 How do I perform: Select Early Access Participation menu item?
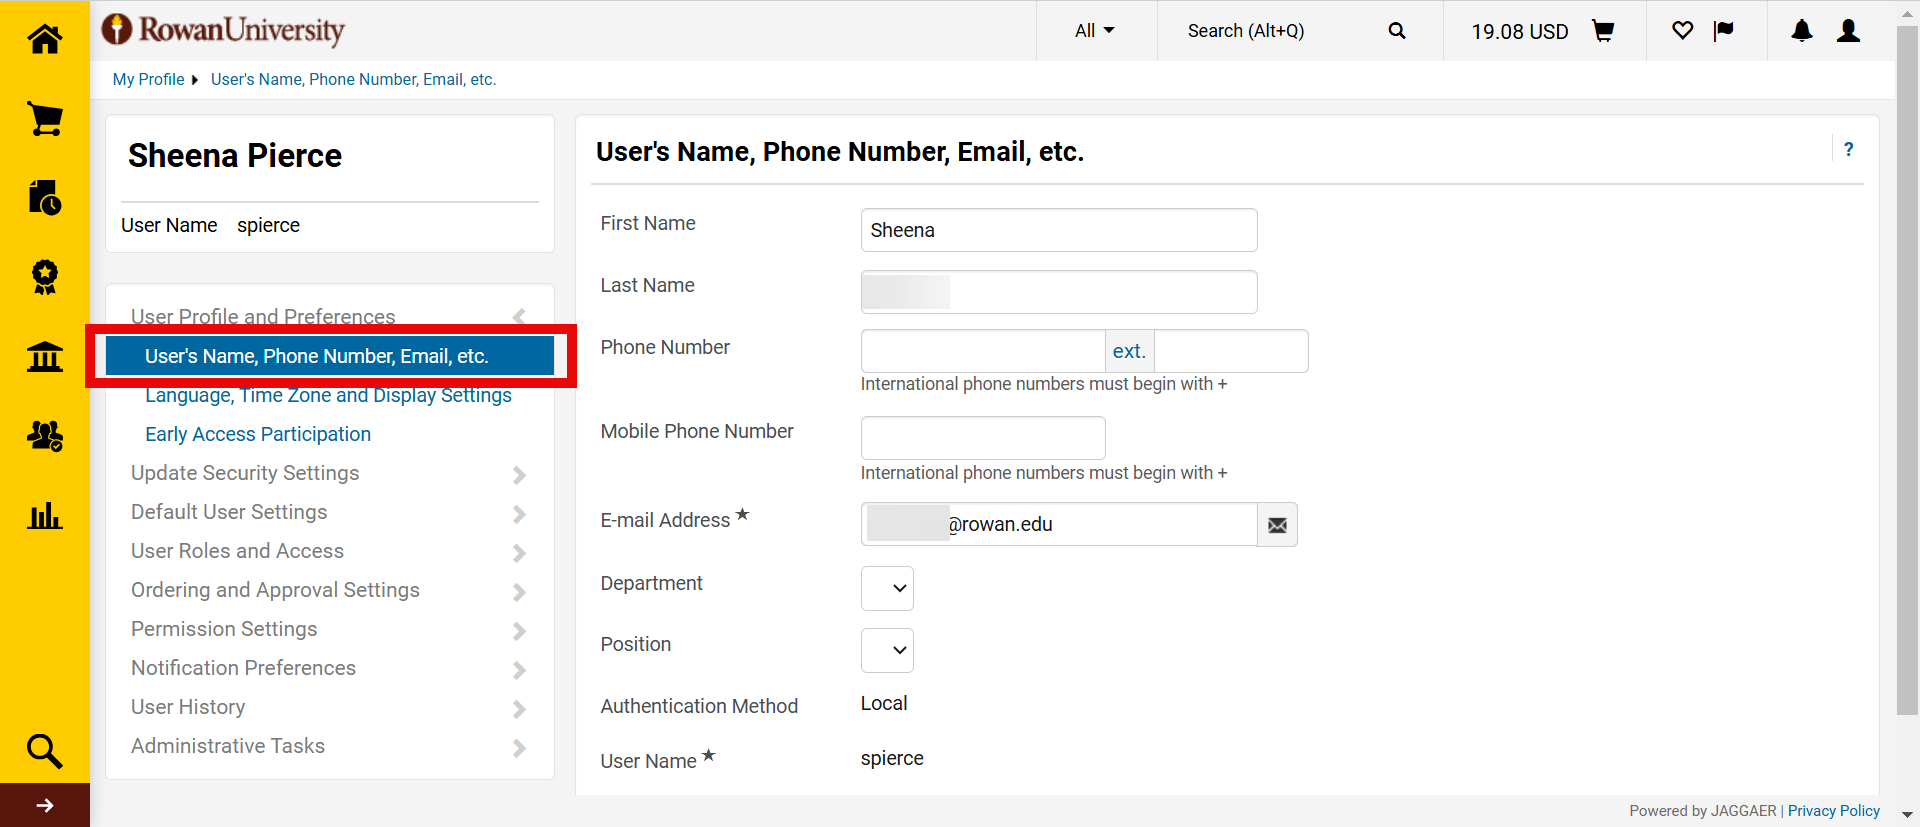pos(258,434)
